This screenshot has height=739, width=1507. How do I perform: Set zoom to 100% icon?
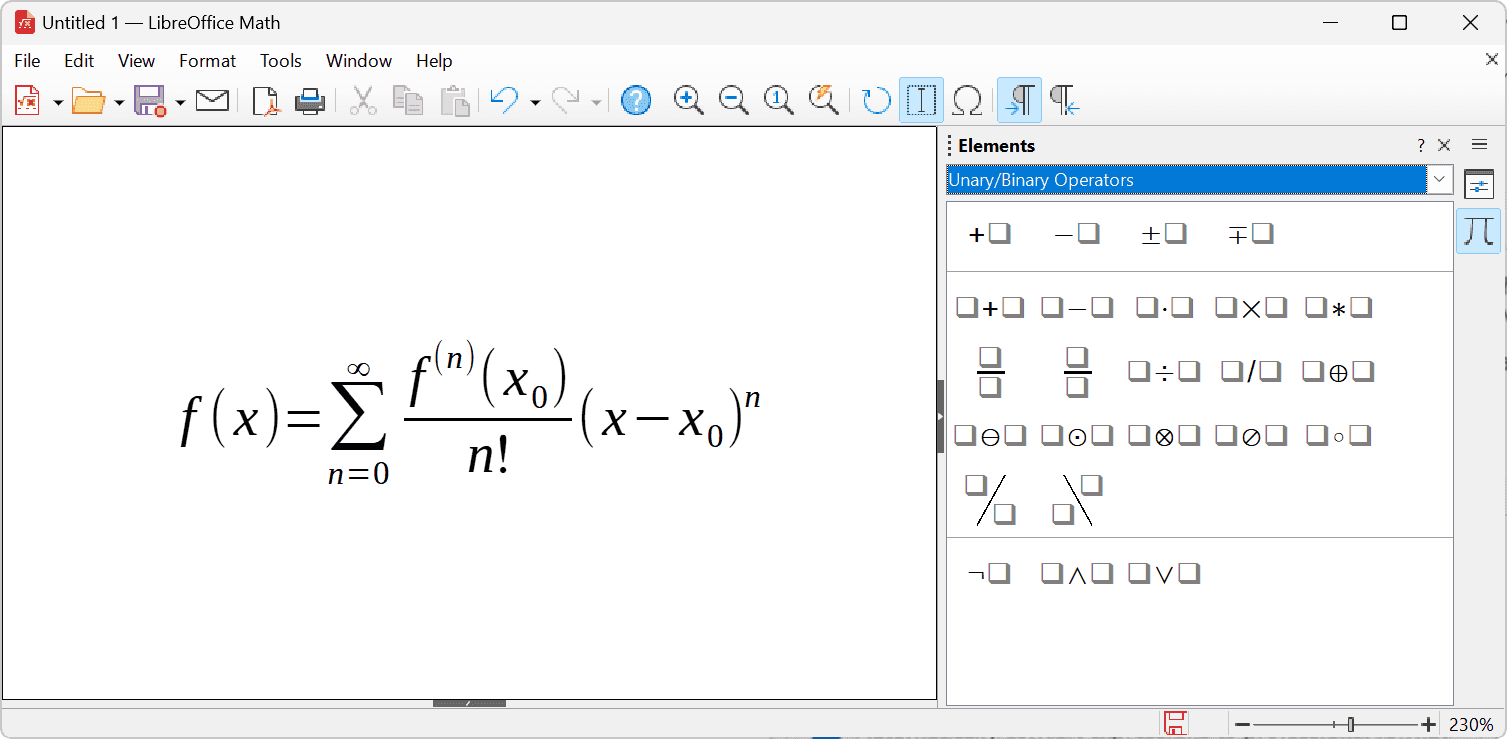click(x=778, y=100)
